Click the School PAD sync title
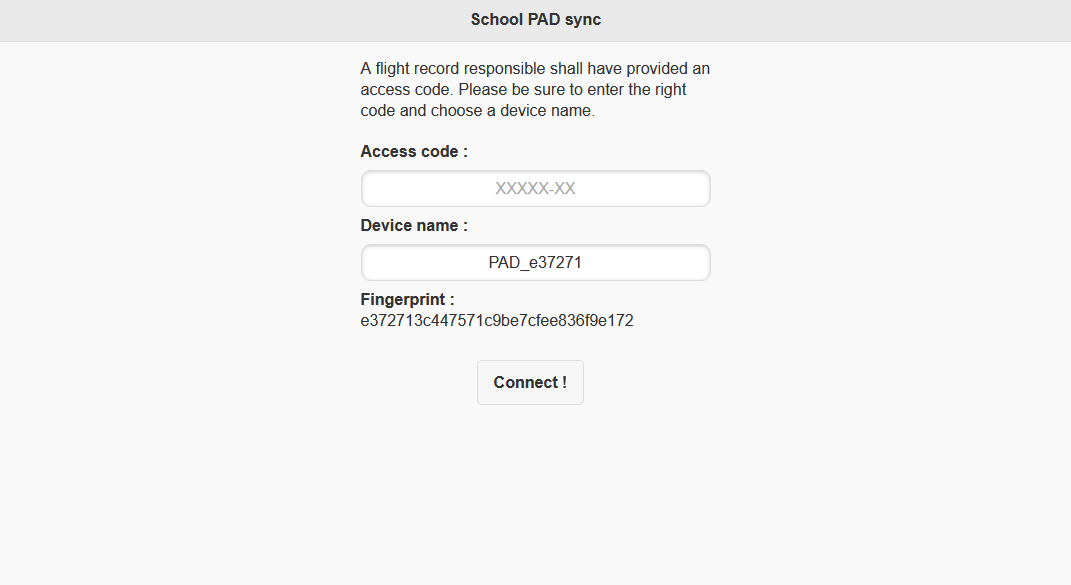This screenshot has width=1071, height=585. click(x=535, y=20)
